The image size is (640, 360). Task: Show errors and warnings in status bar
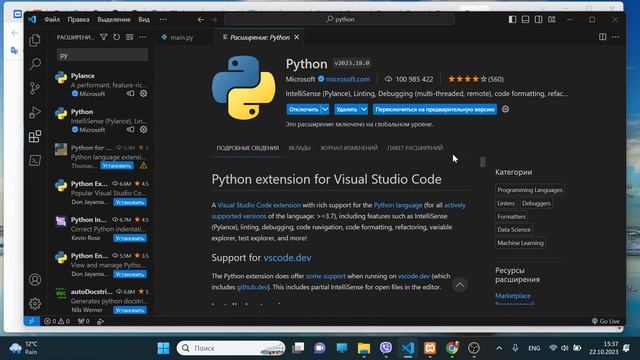point(57,321)
